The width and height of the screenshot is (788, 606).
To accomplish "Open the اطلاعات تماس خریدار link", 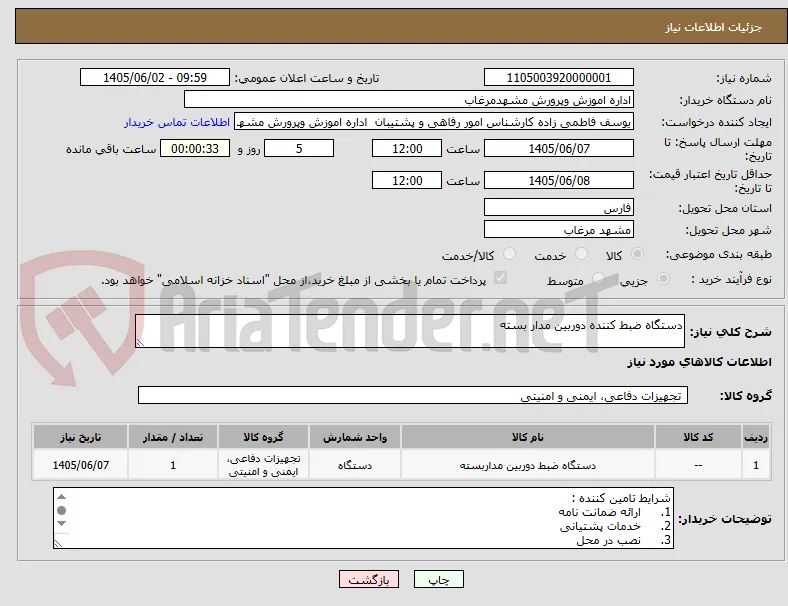I will 177,122.
